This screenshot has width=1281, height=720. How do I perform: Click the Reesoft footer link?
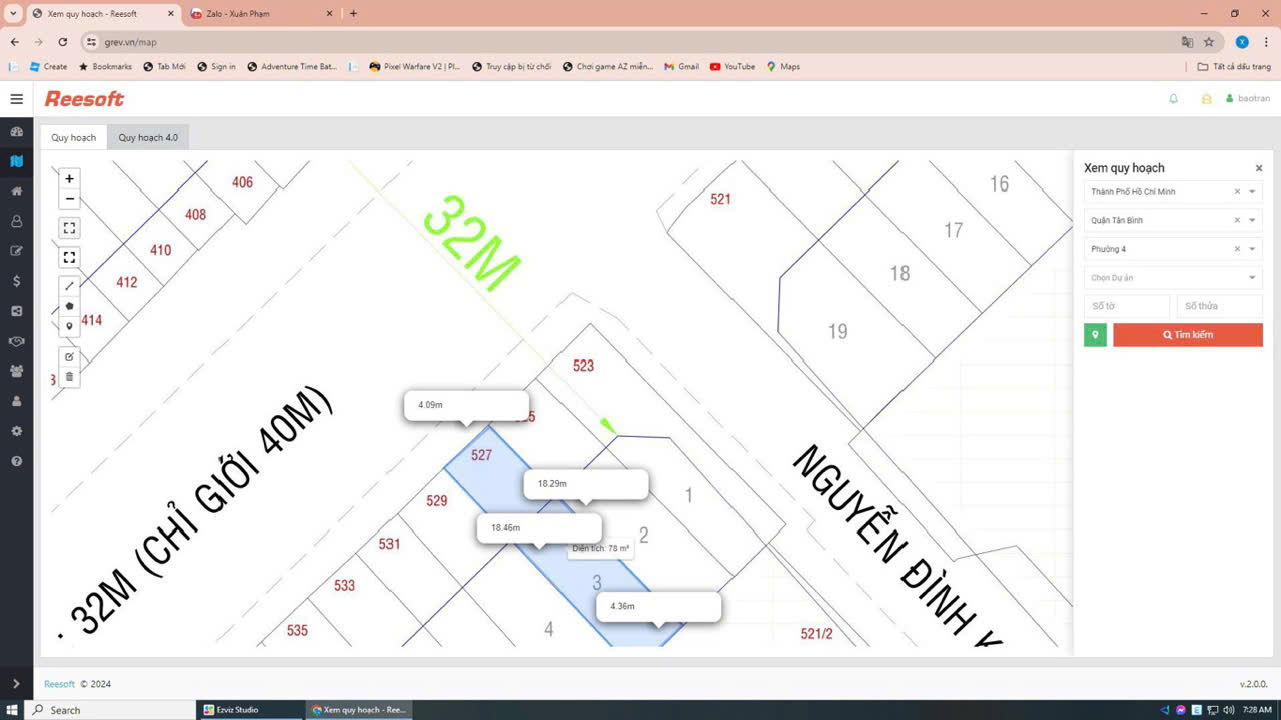(59, 684)
